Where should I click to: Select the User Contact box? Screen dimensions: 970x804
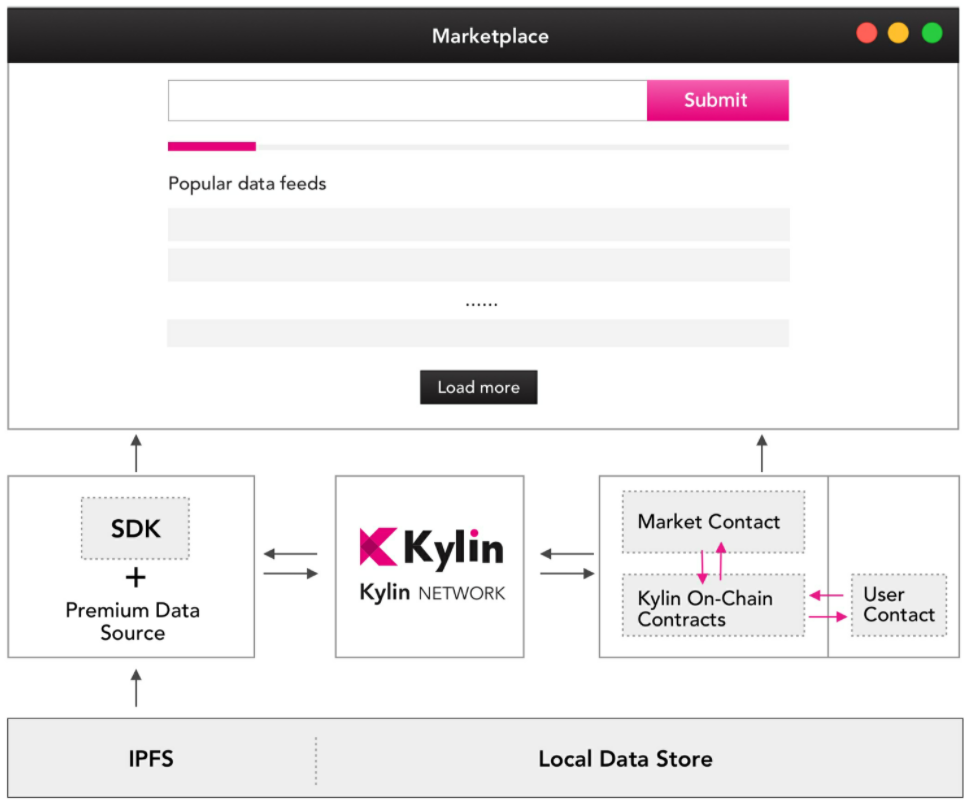pyautogui.click(x=899, y=605)
